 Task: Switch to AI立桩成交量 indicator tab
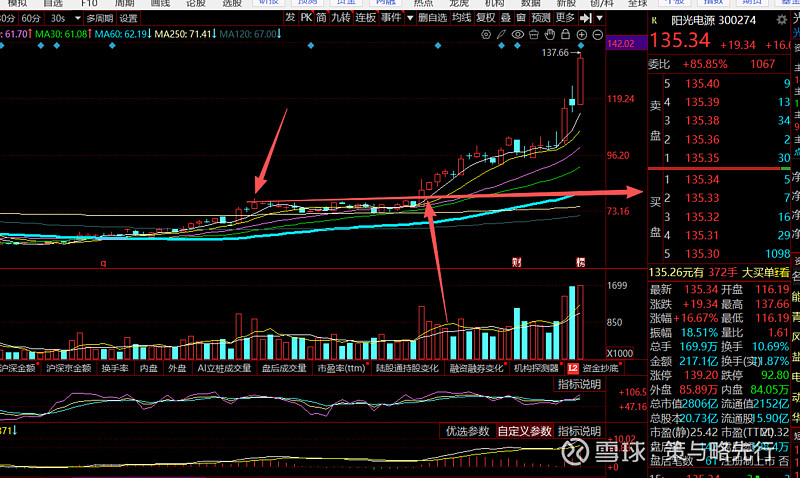(224, 368)
